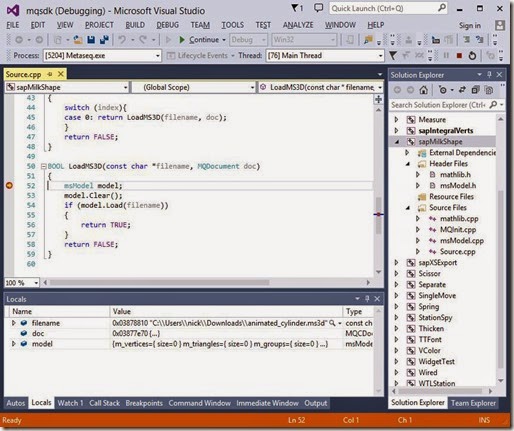Collapse the sapMilkShape project node
This screenshot has width=514, height=431.
pos(397,142)
